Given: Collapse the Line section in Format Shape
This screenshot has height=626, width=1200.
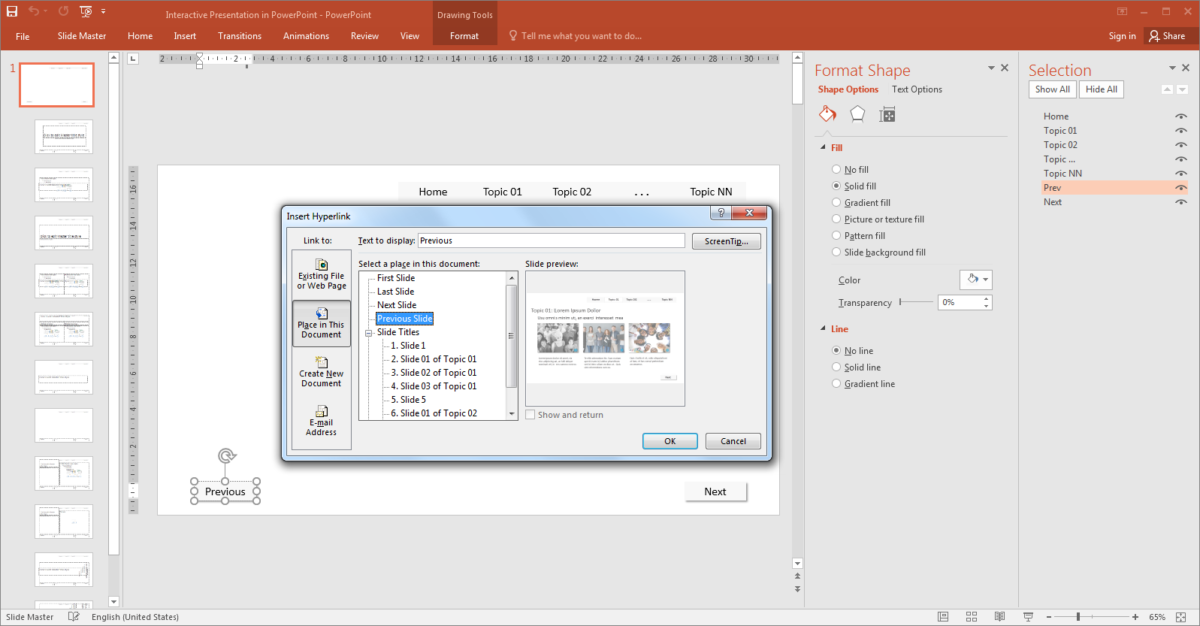Looking at the screenshot, I should click(x=825, y=328).
